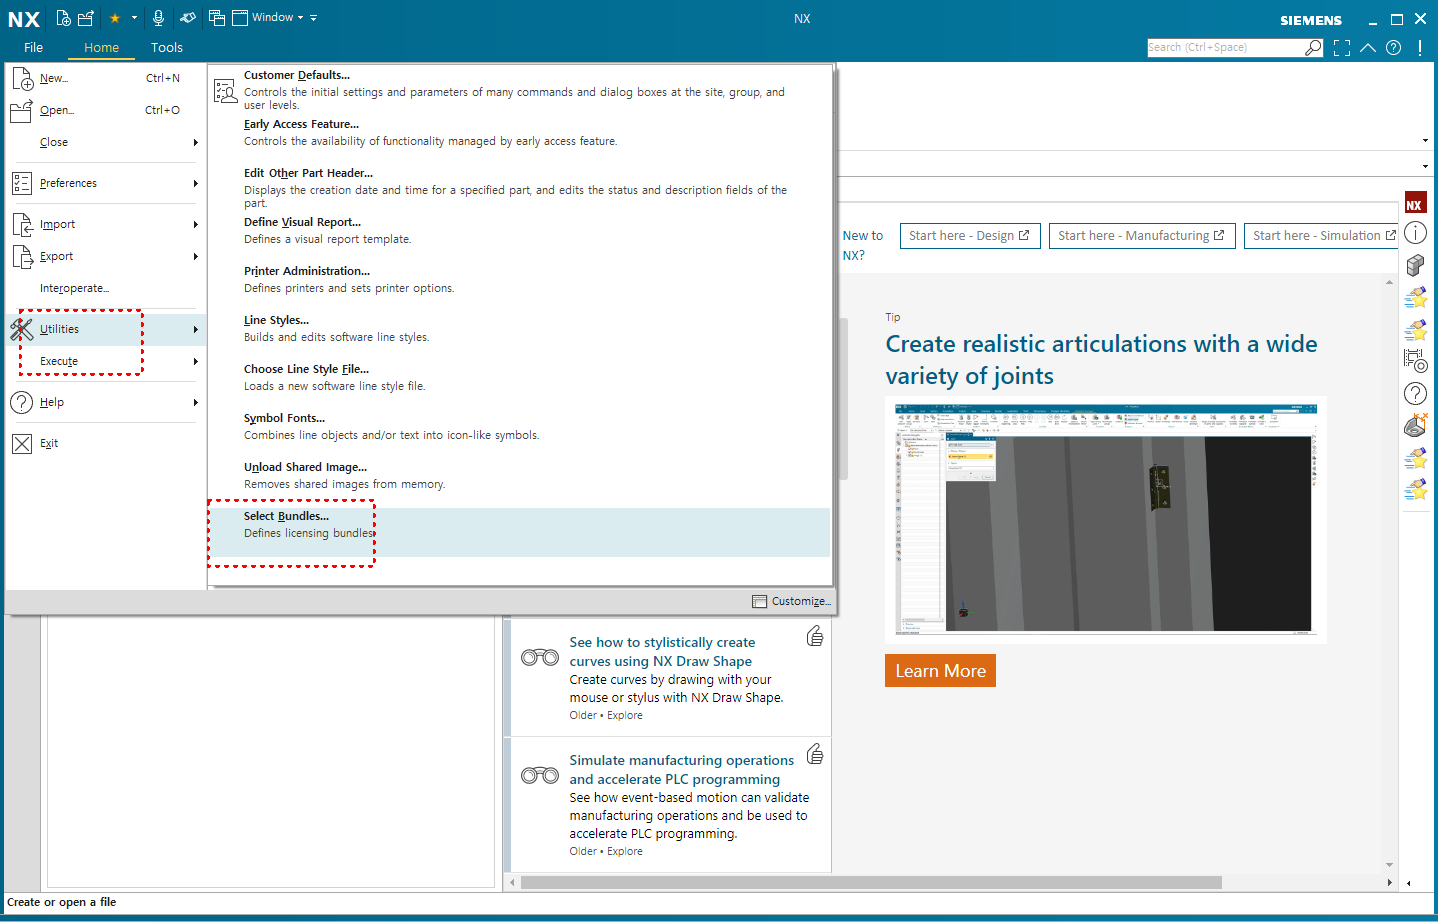Click the Customize... button in File menu
1438x922 pixels.
pos(791,601)
